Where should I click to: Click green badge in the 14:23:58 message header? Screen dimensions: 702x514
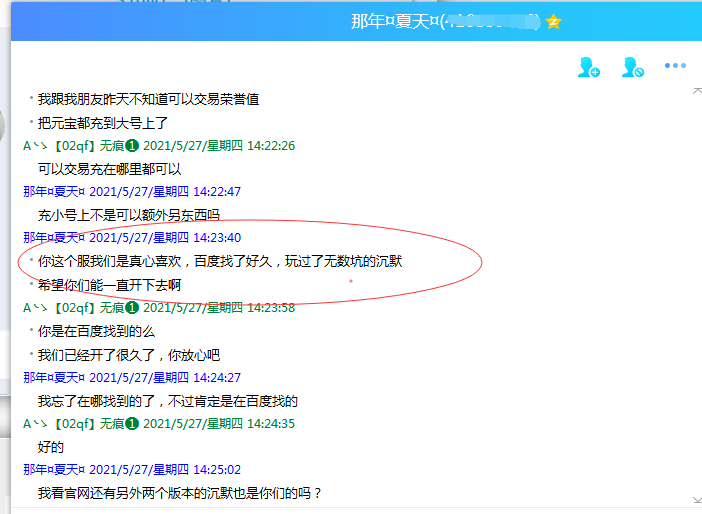[x=131, y=308]
